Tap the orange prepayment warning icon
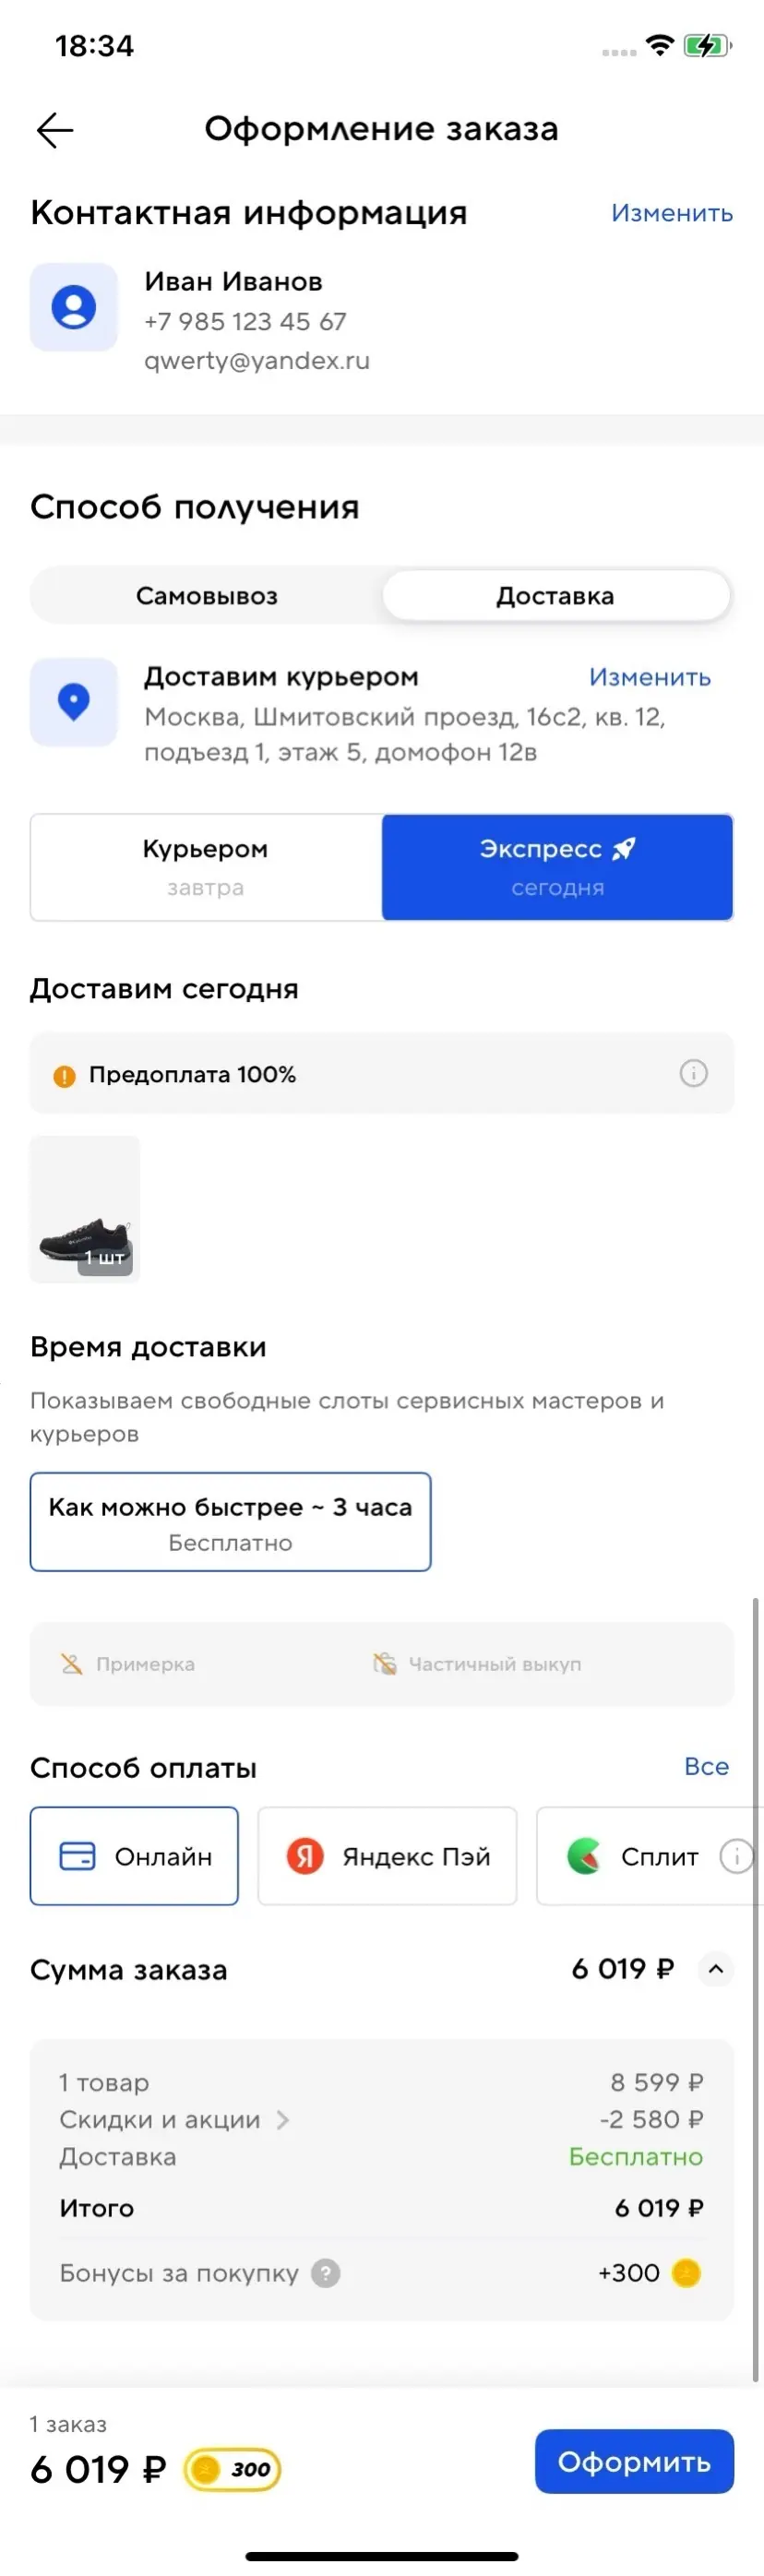The height and width of the screenshot is (2576, 764). [x=64, y=1076]
